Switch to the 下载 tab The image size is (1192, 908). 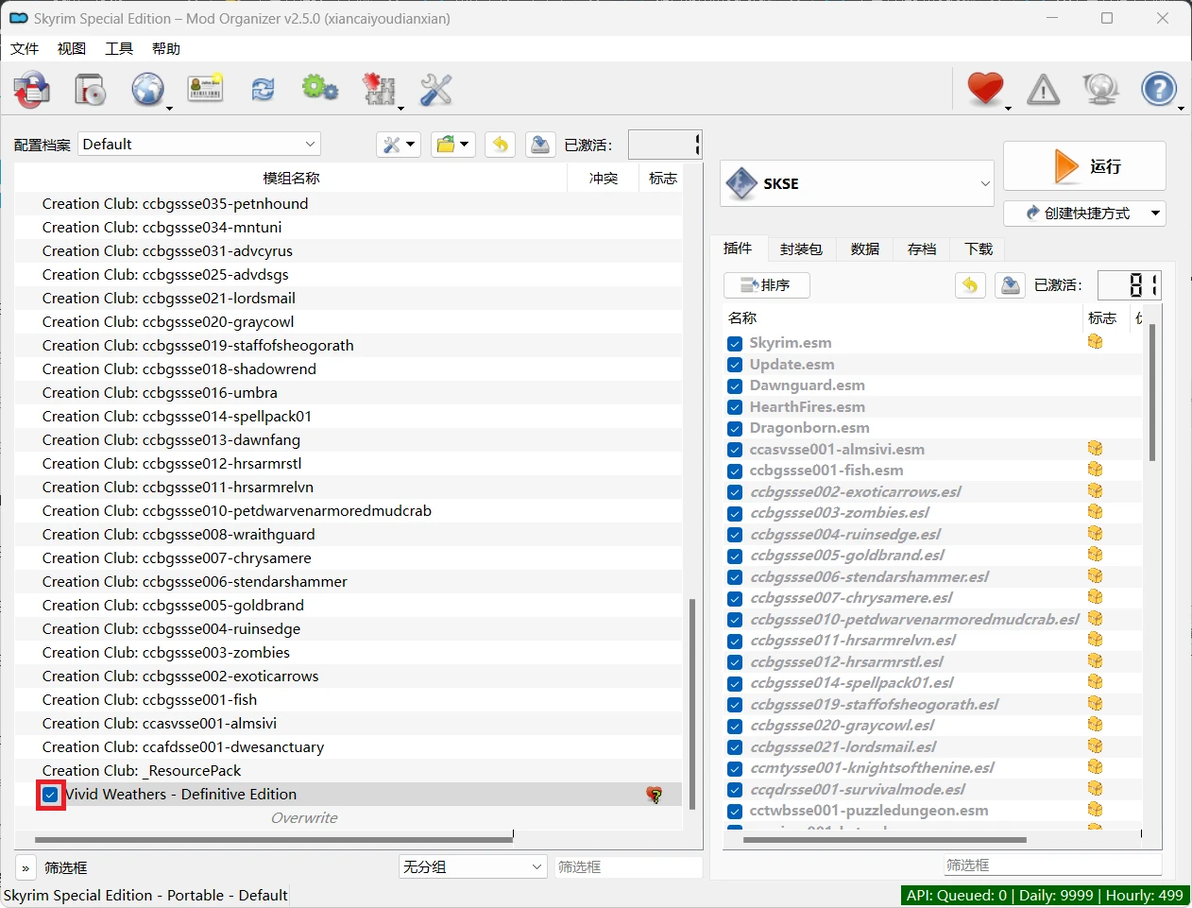(x=979, y=249)
